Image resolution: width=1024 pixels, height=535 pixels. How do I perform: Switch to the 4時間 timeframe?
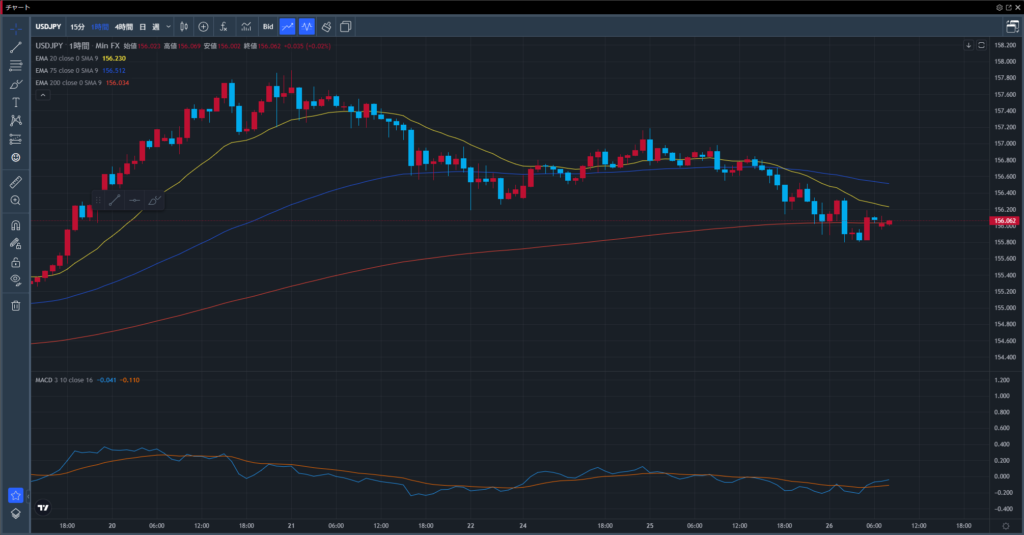click(124, 26)
